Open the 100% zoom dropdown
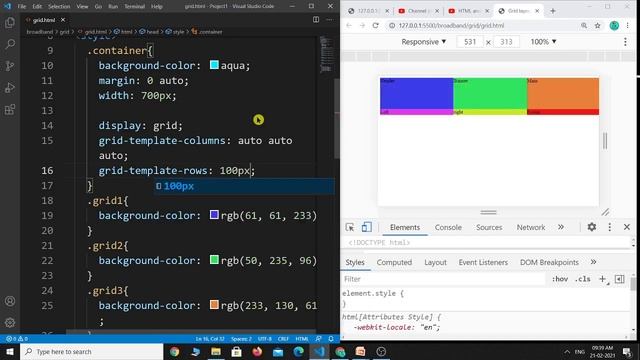The image size is (640, 360). click(543, 42)
